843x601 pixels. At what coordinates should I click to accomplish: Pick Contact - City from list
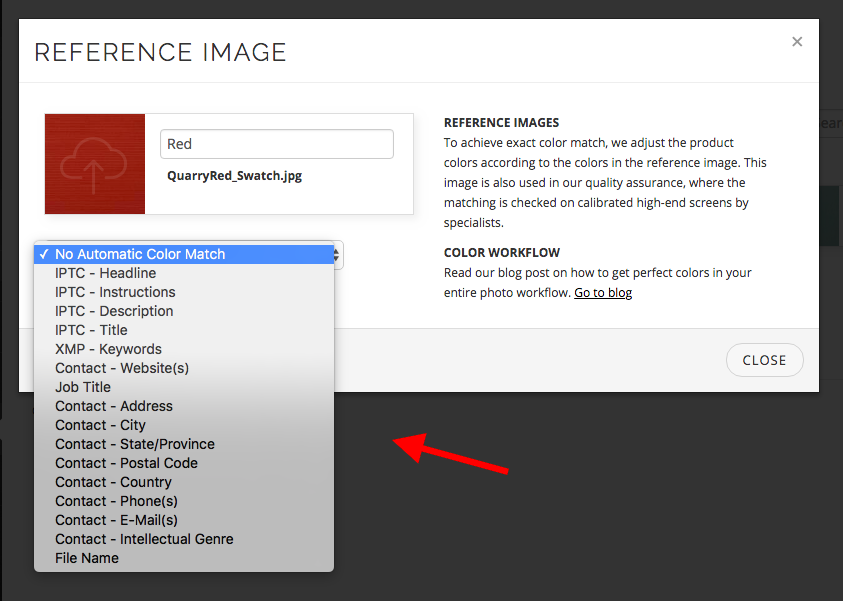click(100, 425)
